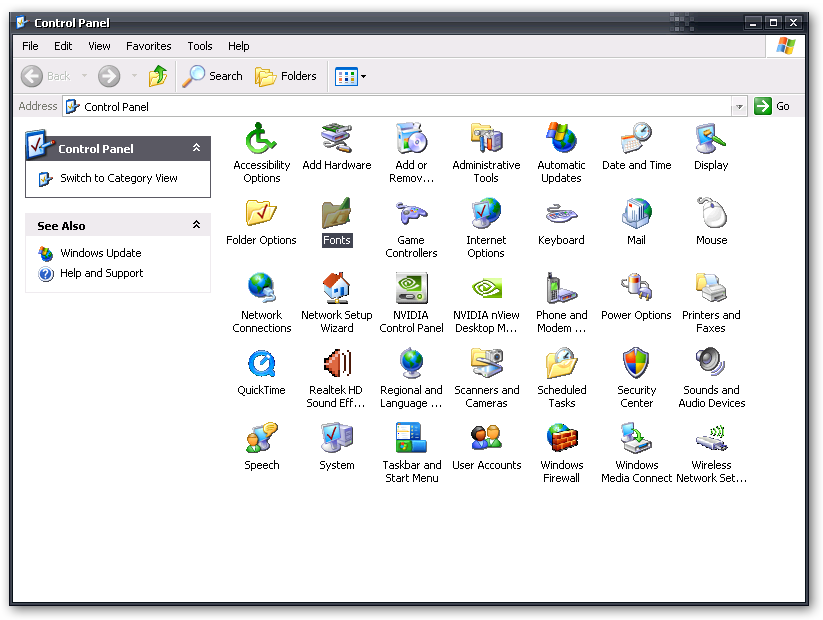Open the Mouse settings icon
This screenshot has height=620, width=823.
[711, 214]
